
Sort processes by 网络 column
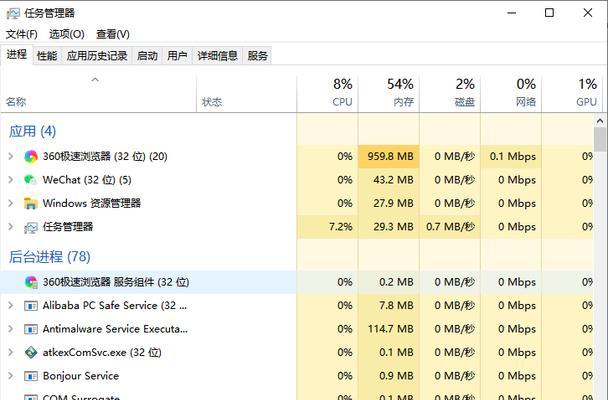(x=511, y=93)
